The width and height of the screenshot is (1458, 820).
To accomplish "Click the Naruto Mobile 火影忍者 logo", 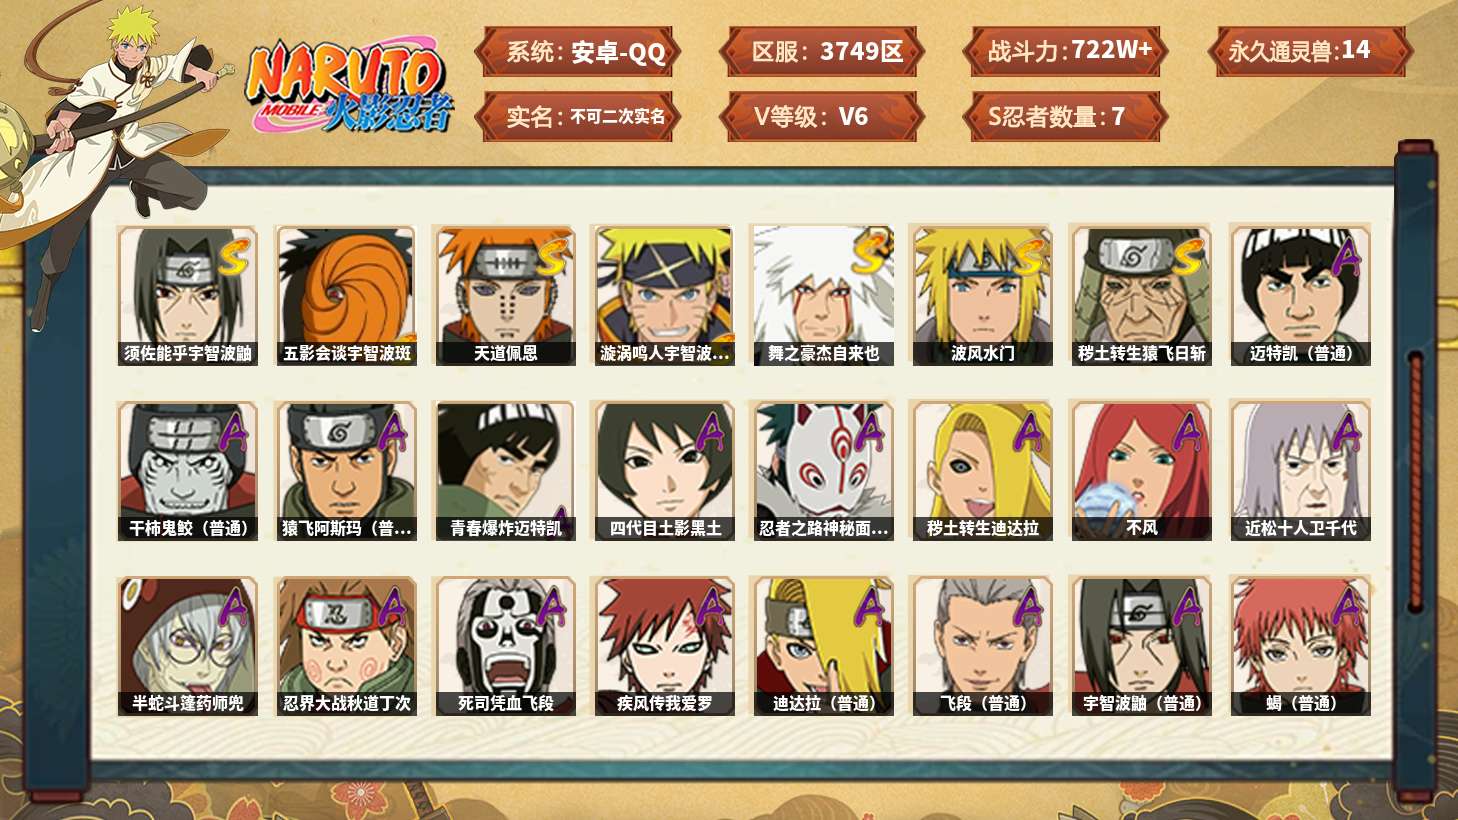I will tap(350, 86).
